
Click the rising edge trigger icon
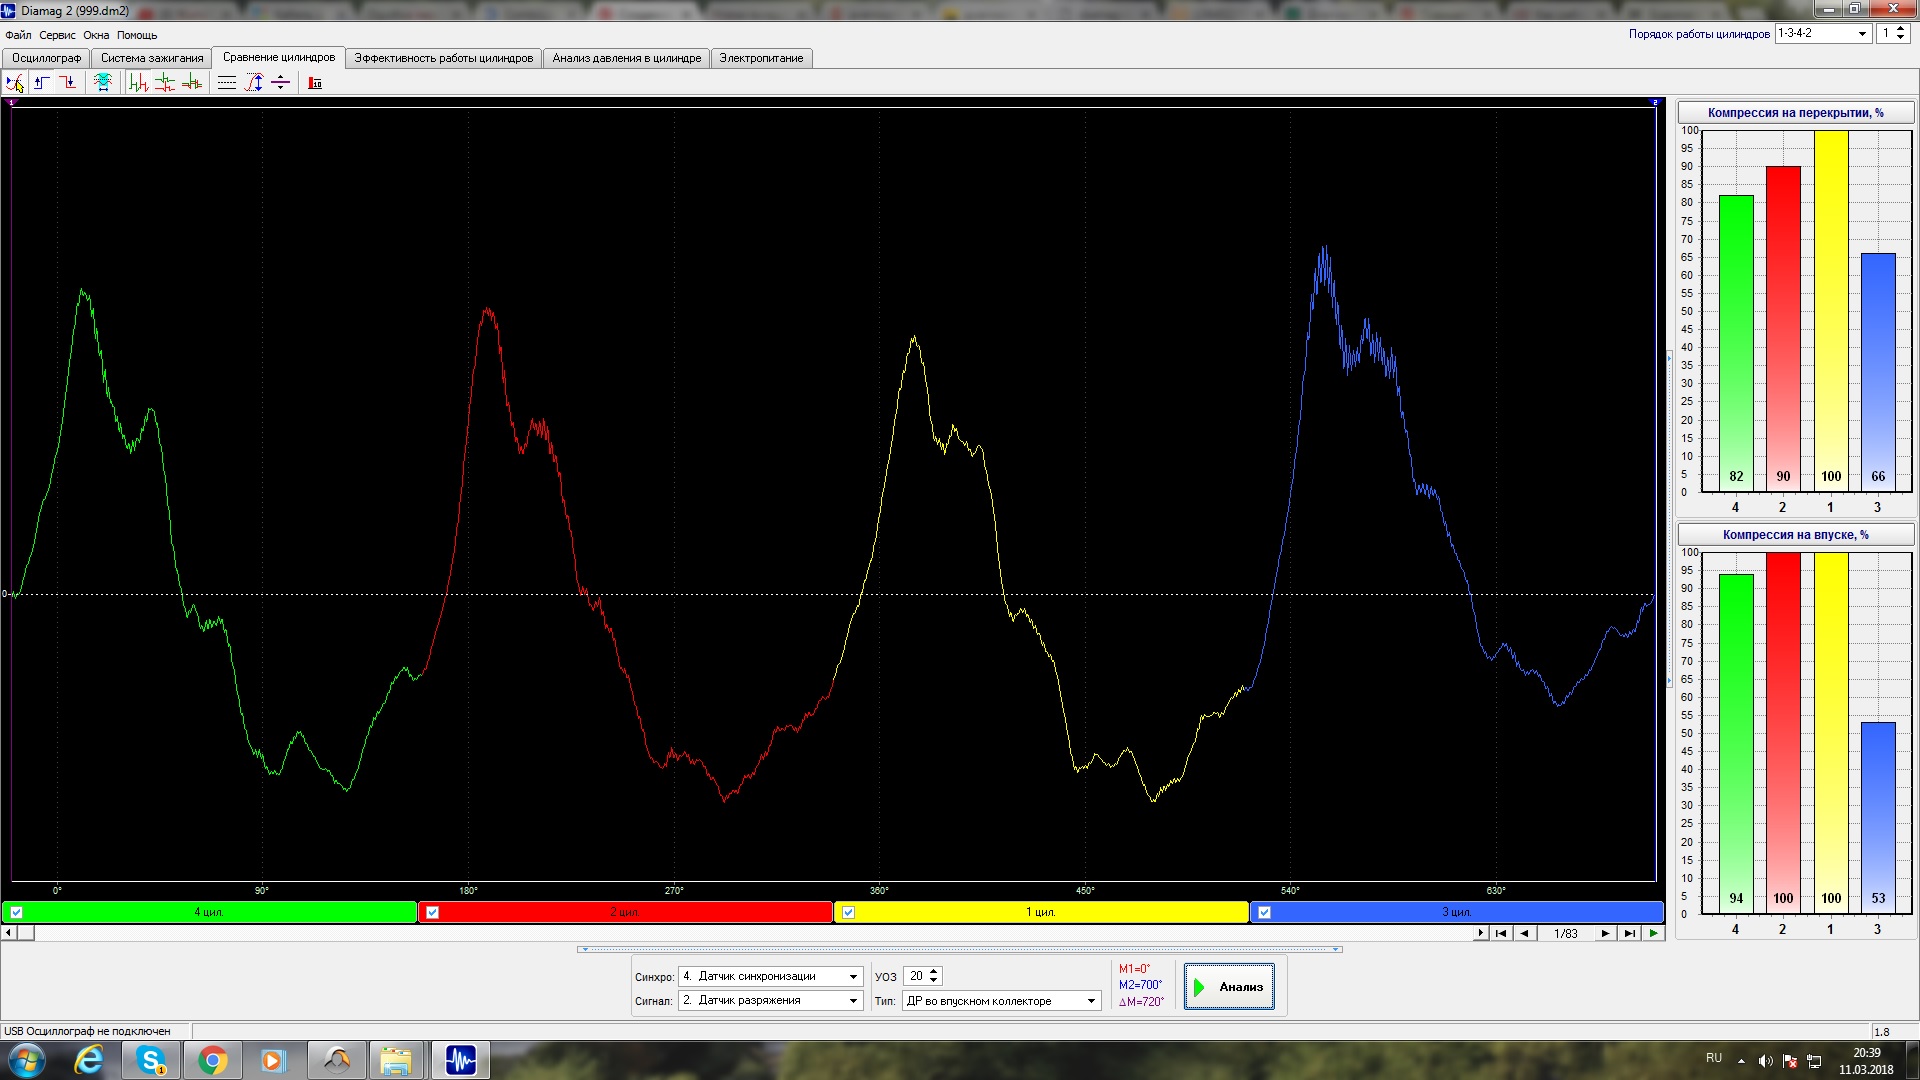[42, 83]
